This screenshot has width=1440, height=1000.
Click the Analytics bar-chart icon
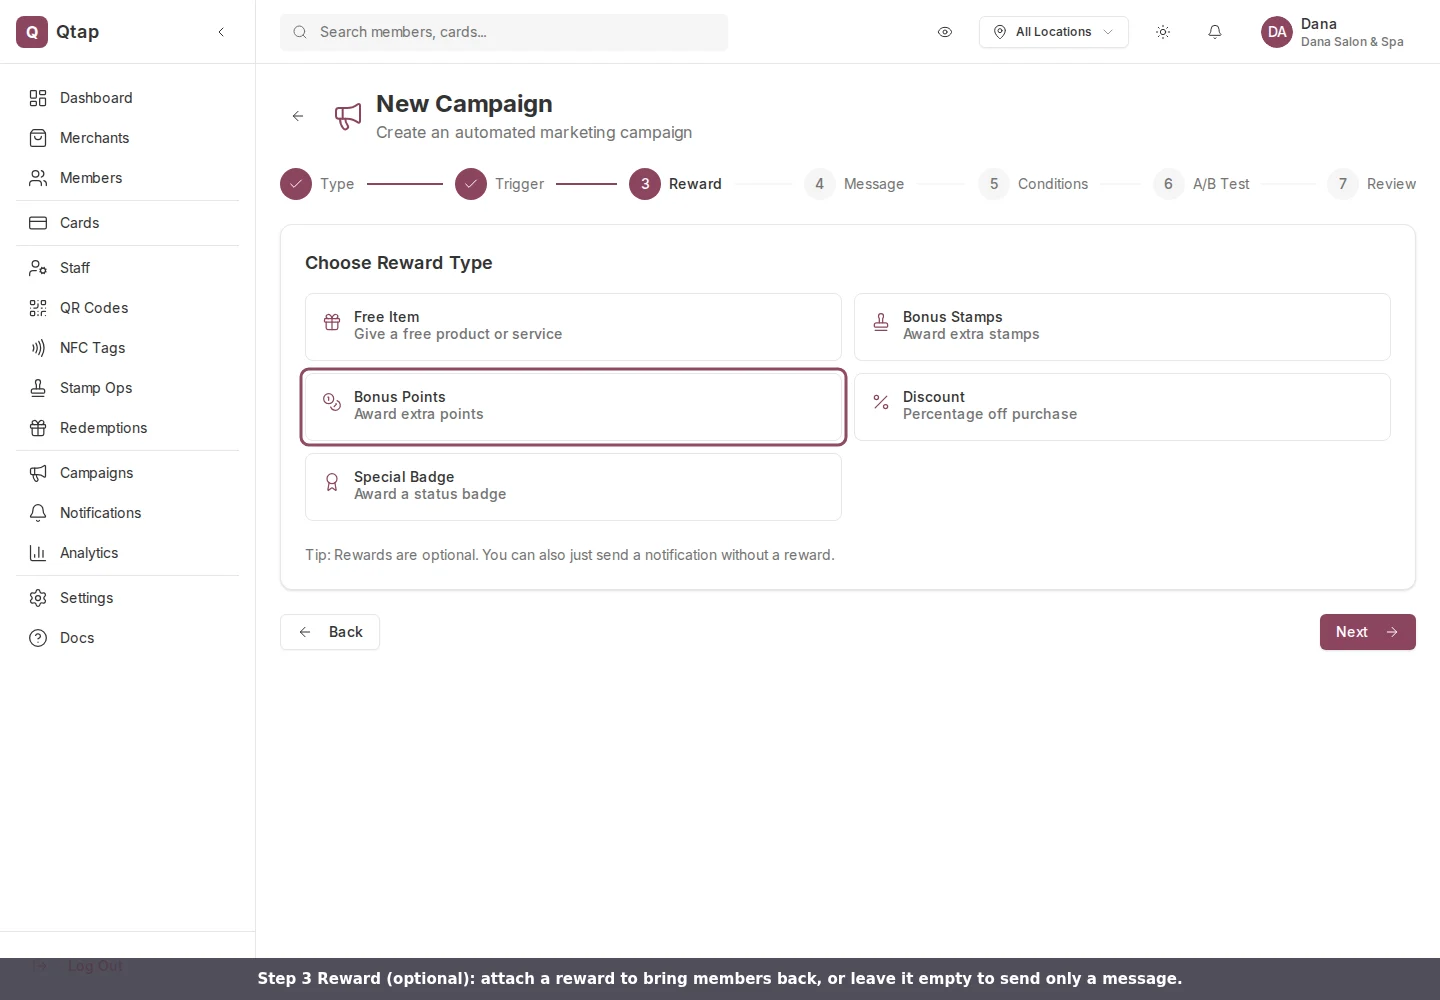(x=38, y=553)
